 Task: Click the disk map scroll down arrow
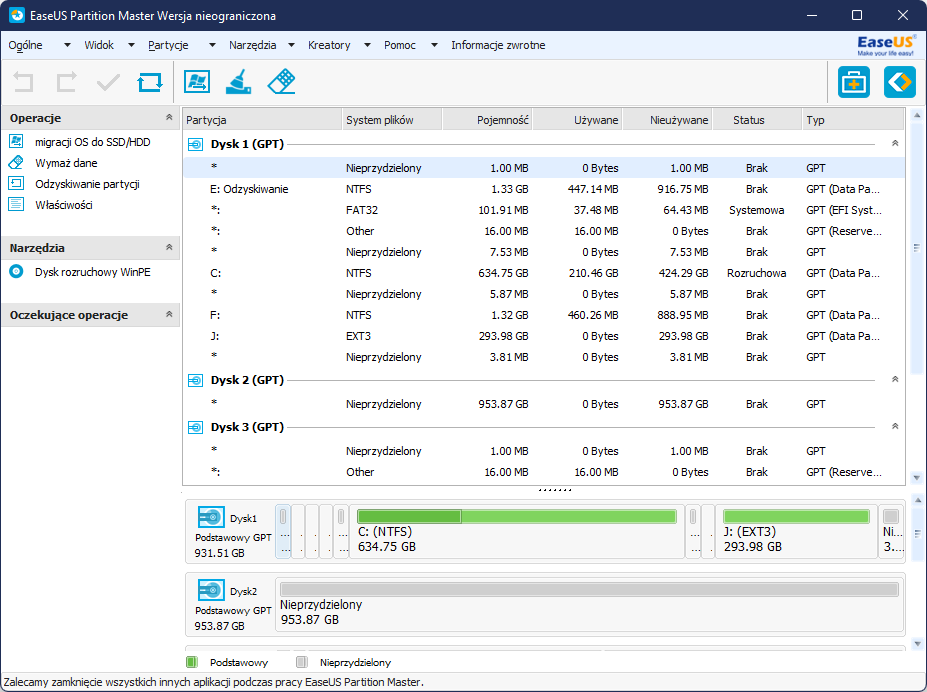click(916, 644)
